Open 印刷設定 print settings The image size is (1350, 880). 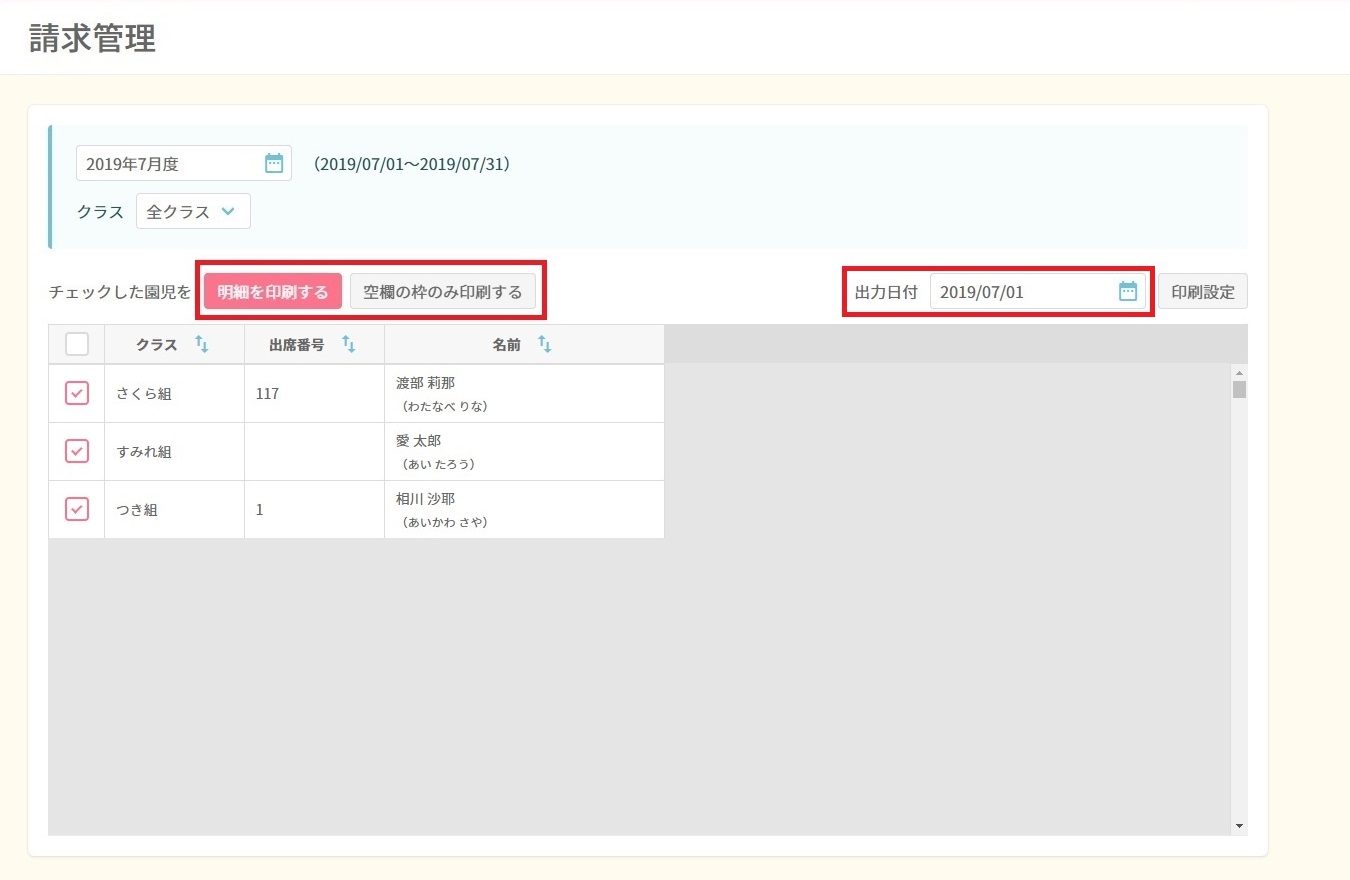click(1203, 291)
